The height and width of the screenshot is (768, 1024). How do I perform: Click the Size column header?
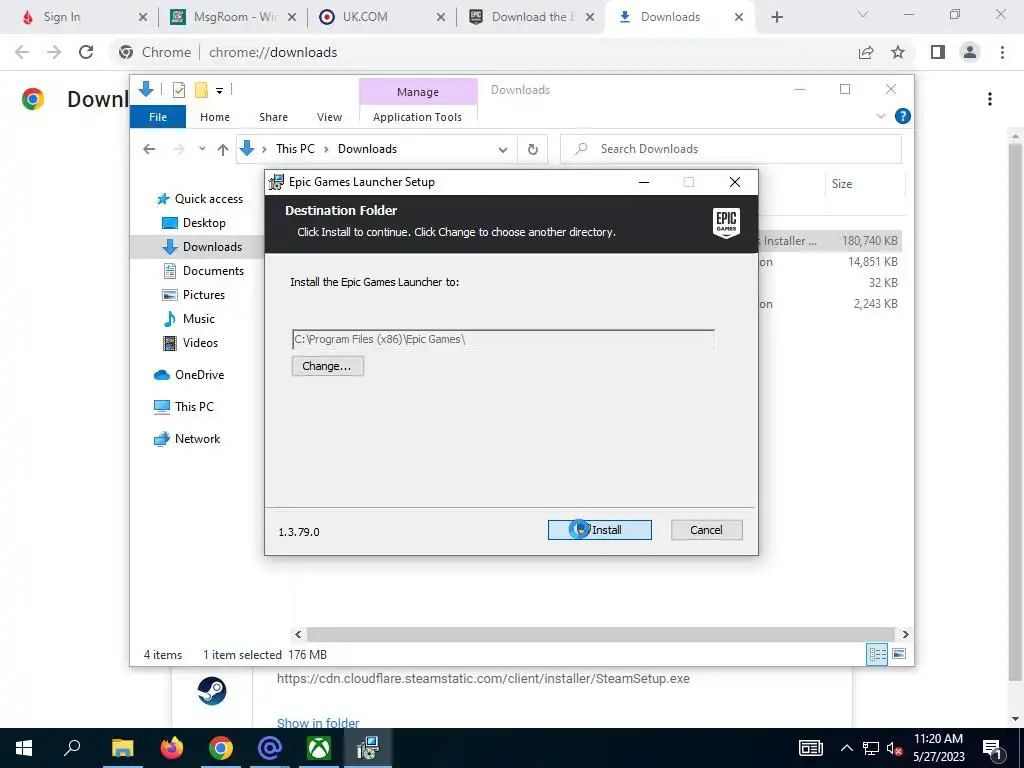[865, 184]
